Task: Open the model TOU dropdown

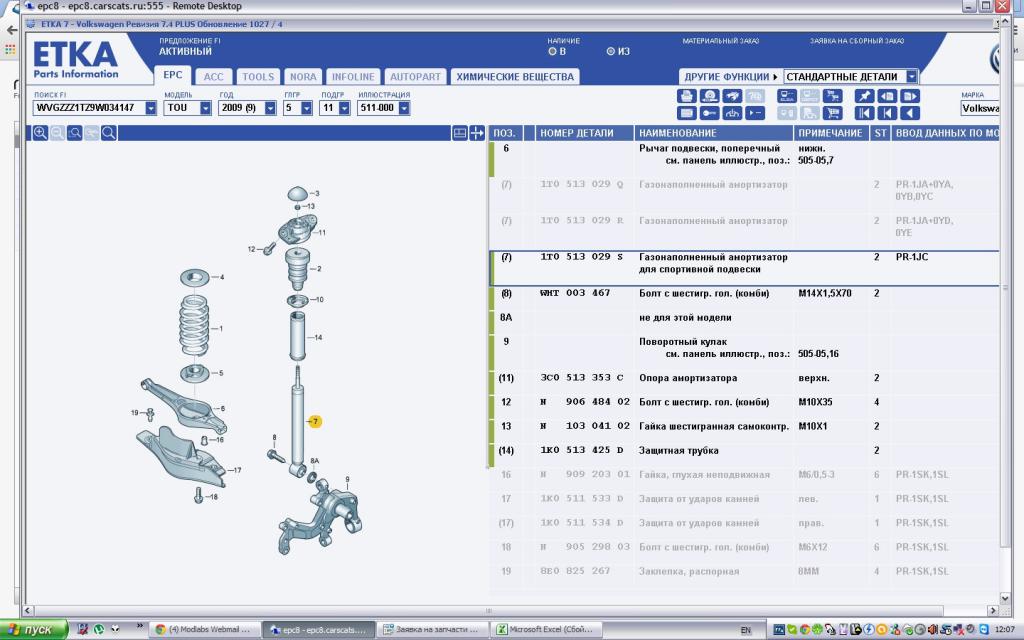Action: [x=205, y=108]
